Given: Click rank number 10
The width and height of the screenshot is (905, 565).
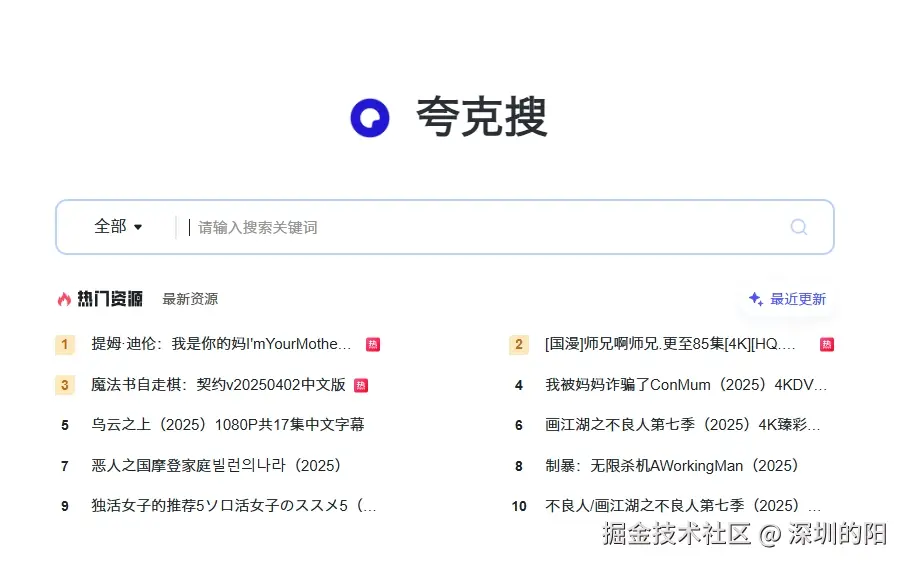Looking at the screenshot, I should [519, 506].
